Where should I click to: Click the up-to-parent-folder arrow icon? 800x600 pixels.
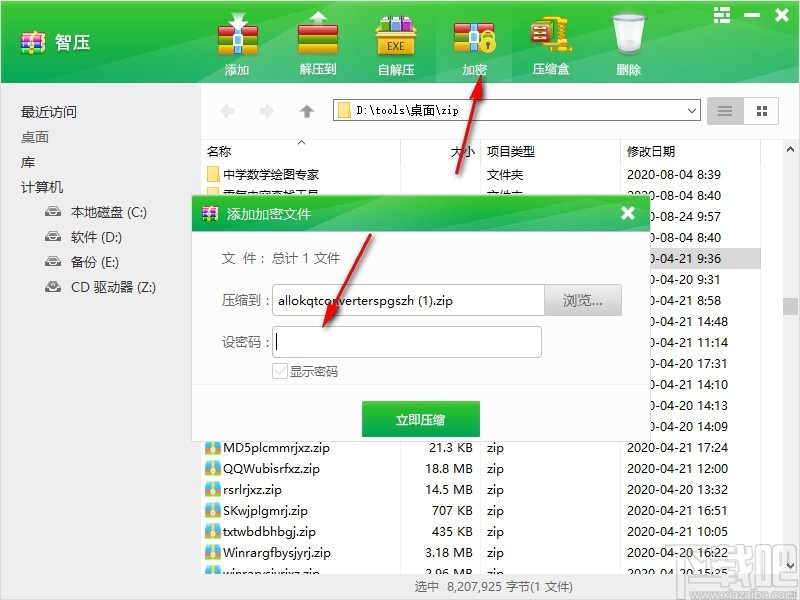[x=306, y=110]
